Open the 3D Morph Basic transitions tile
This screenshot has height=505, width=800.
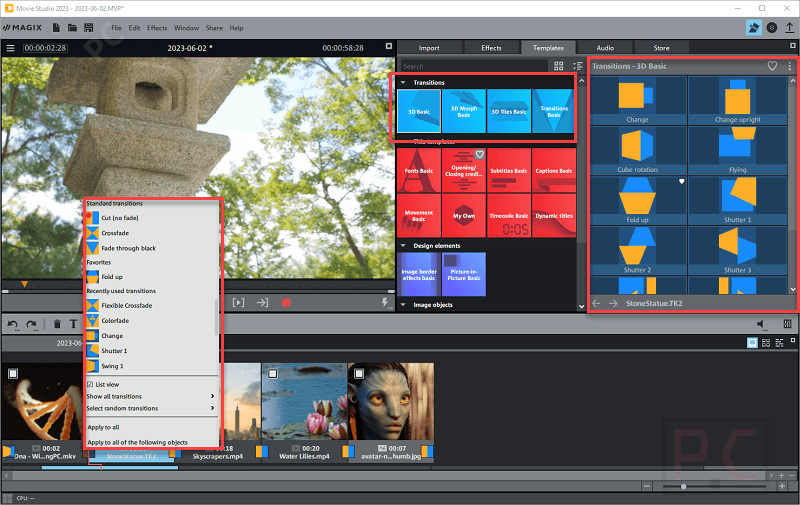[x=464, y=111]
